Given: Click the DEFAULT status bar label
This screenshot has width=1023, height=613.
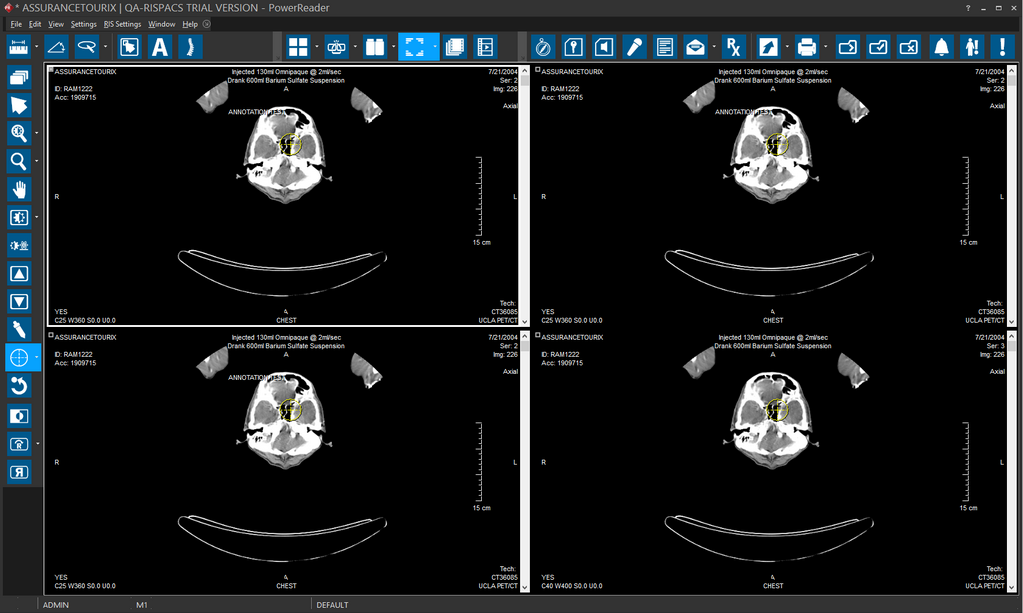Looking at the screenshot, I should pyautogui.click(x=332, y=605).
